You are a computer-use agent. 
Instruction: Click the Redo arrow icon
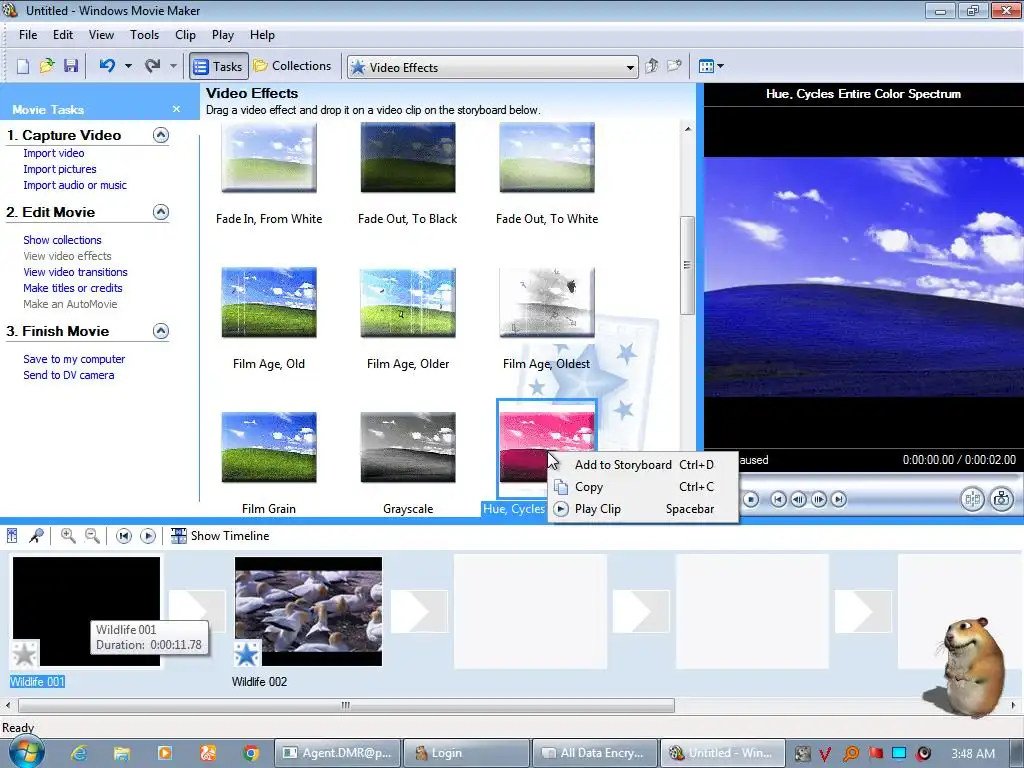(x=153, y=65)
